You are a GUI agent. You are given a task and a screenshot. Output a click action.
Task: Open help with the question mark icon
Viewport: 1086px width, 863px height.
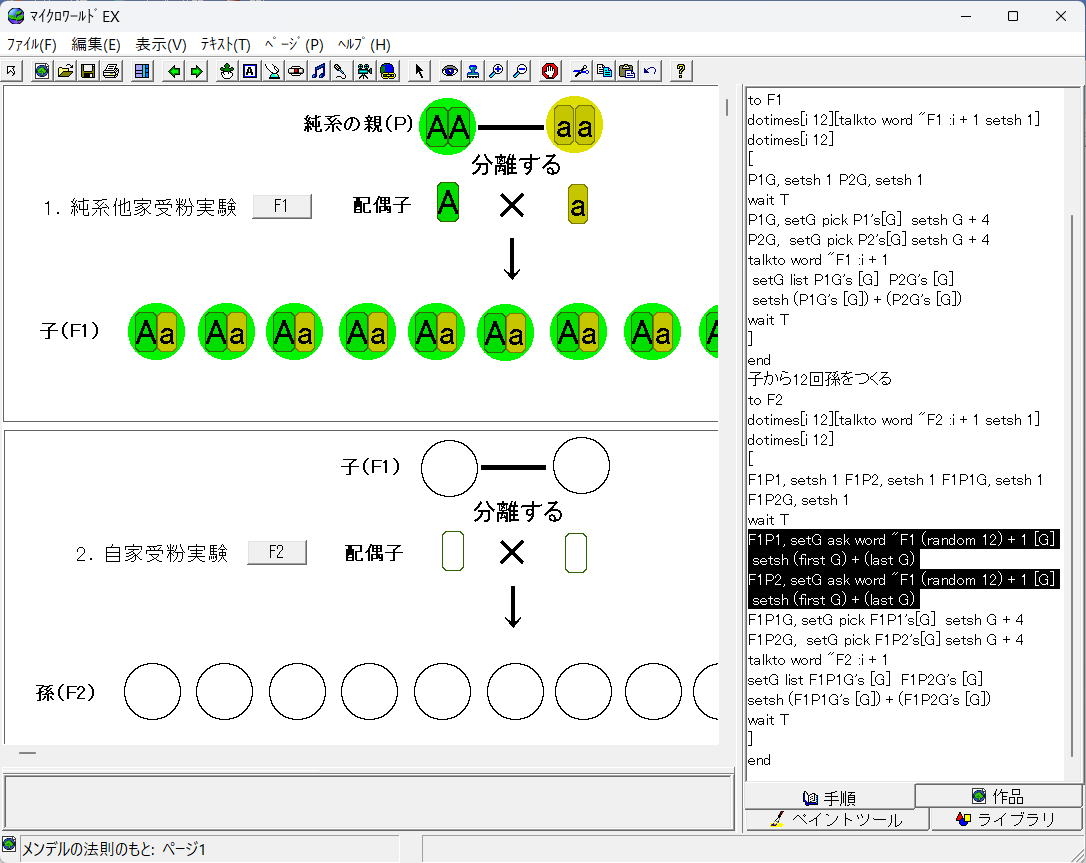click(x=681, y=71)
